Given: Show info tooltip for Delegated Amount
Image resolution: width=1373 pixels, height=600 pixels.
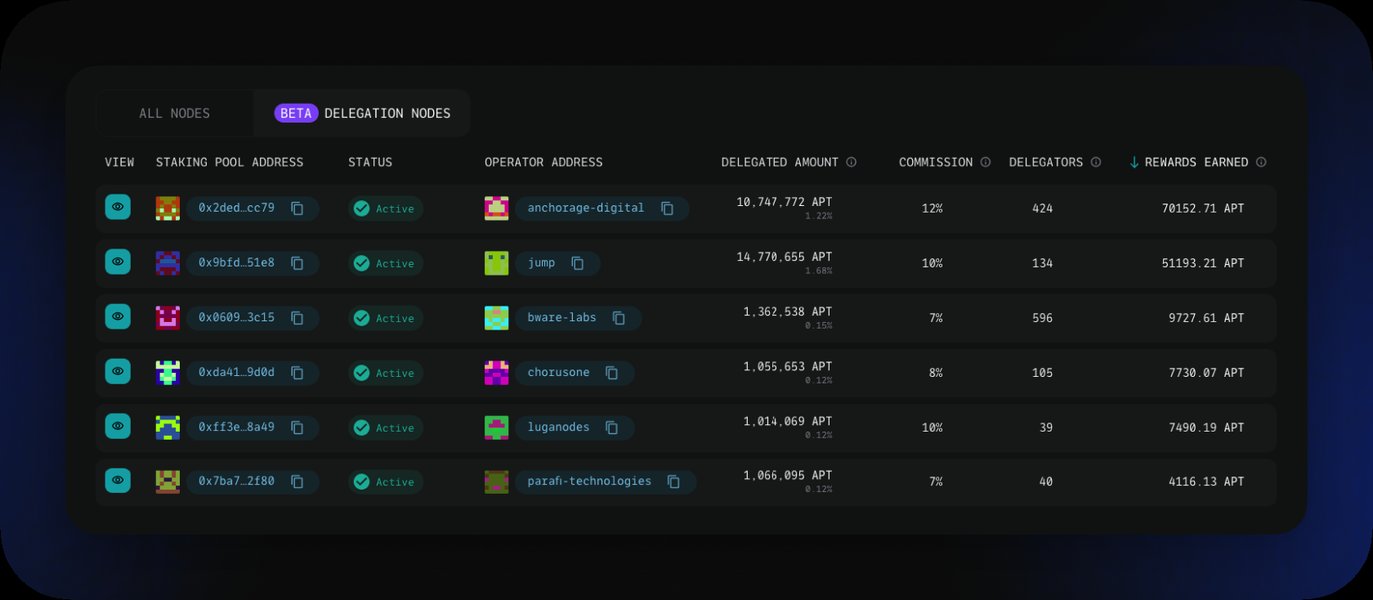Looking at the screenshot, I should pos(851,162).
